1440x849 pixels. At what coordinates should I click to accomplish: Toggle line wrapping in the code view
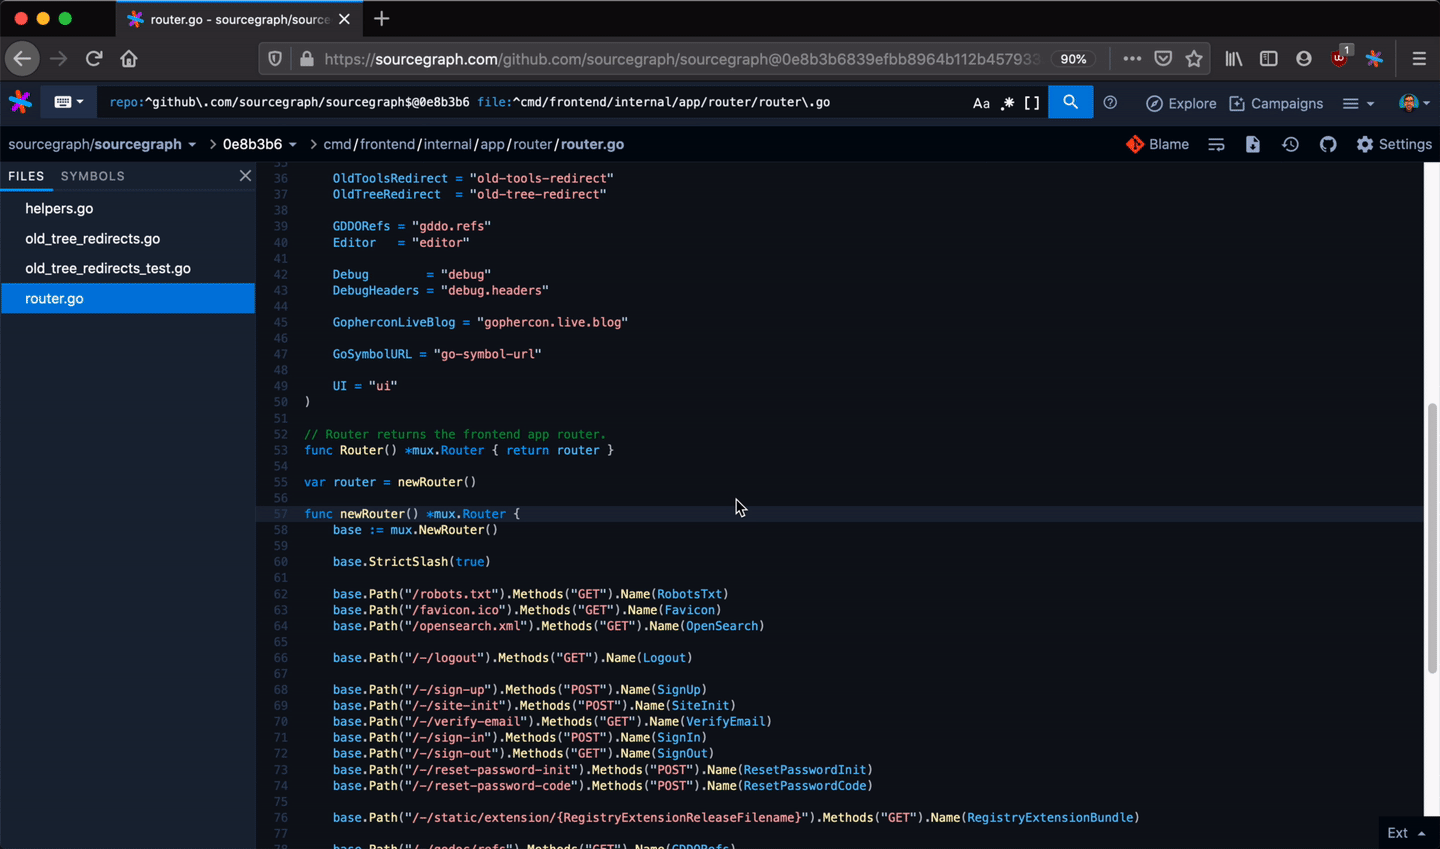[1216, 144]
